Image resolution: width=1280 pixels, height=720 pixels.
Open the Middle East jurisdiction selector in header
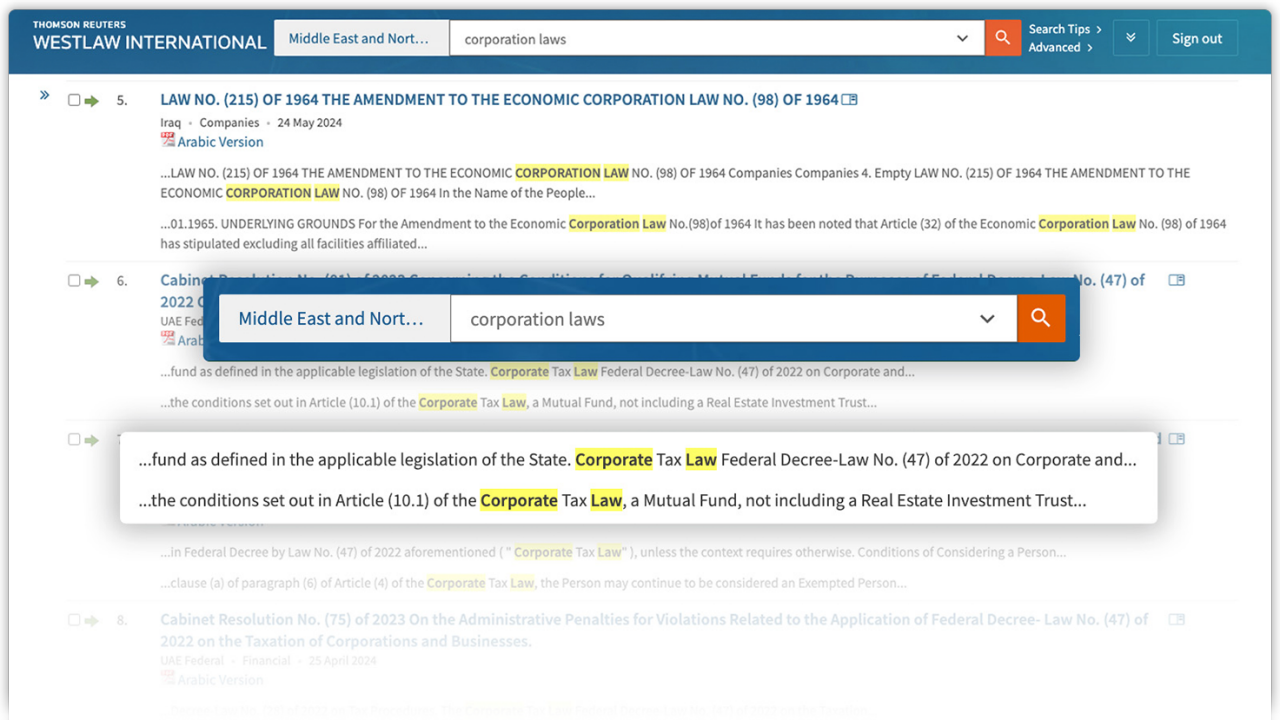pos(361,39)
